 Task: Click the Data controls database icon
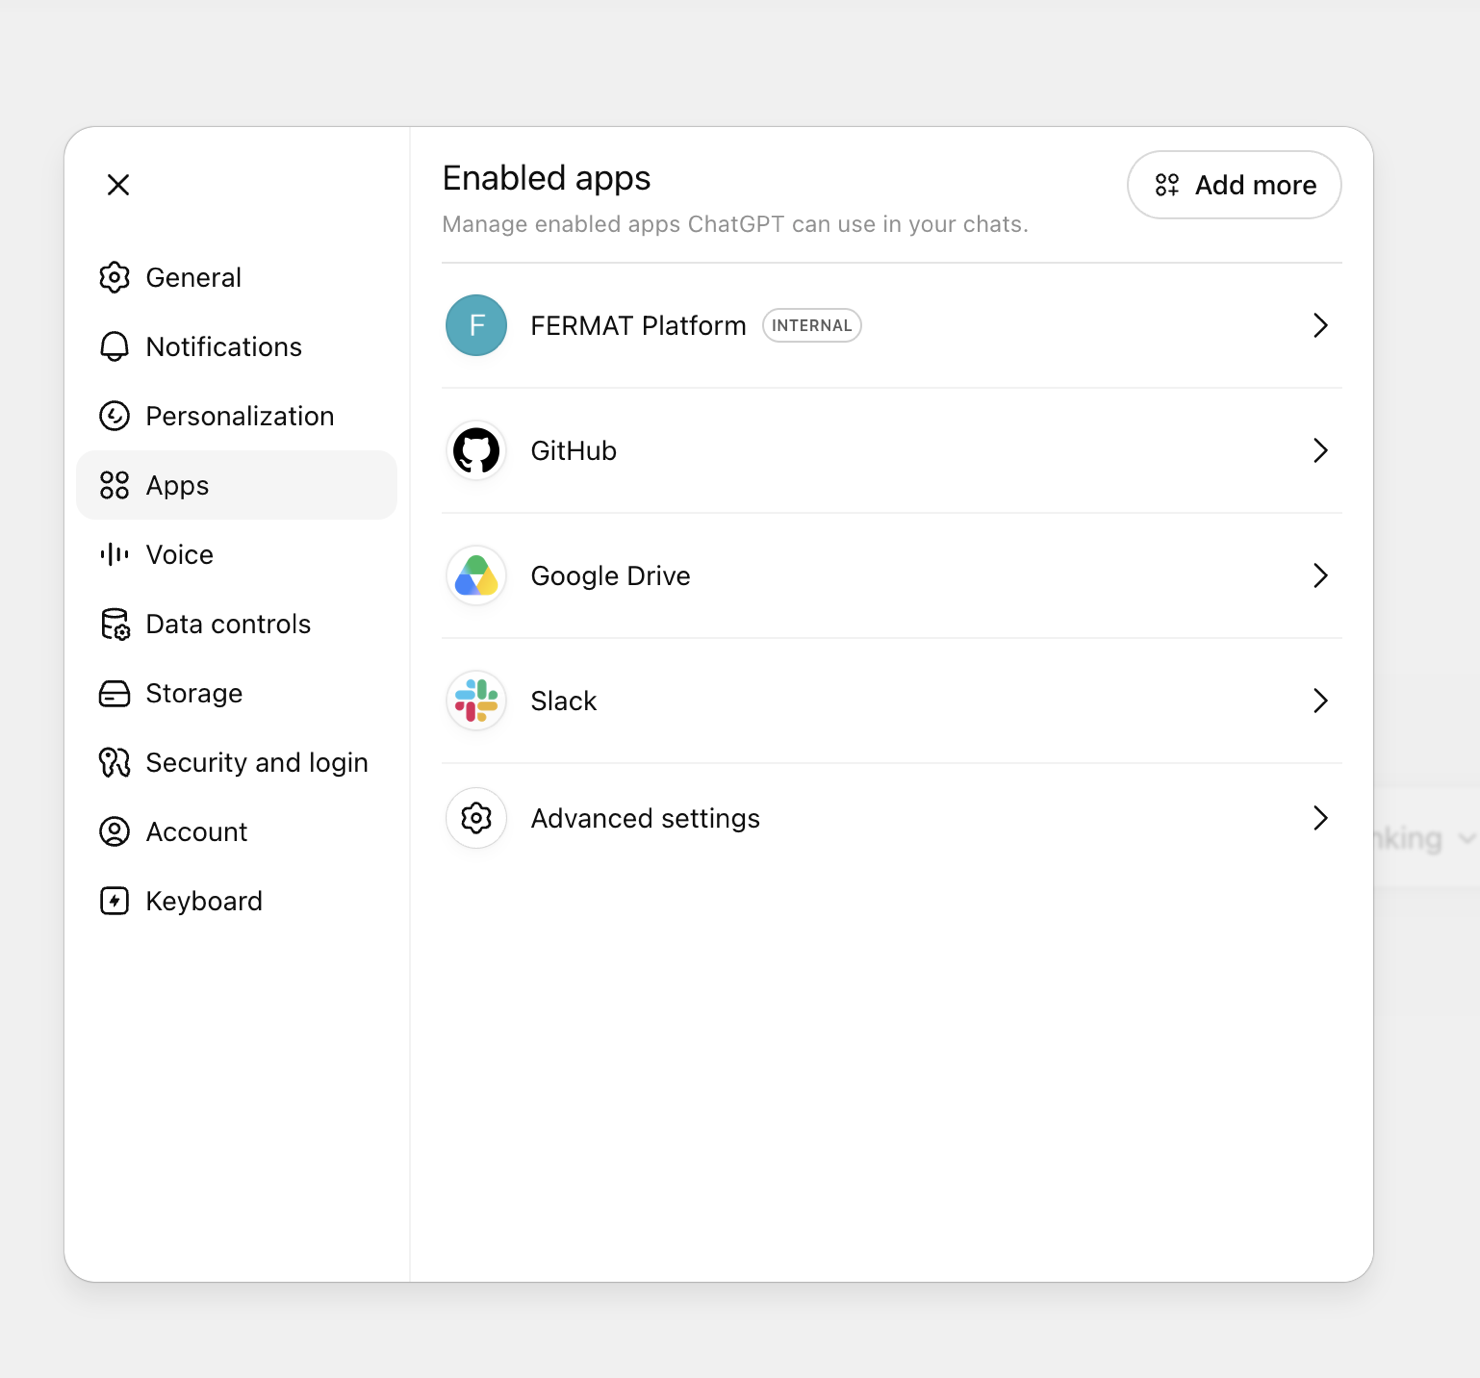[x=115, y=624]
